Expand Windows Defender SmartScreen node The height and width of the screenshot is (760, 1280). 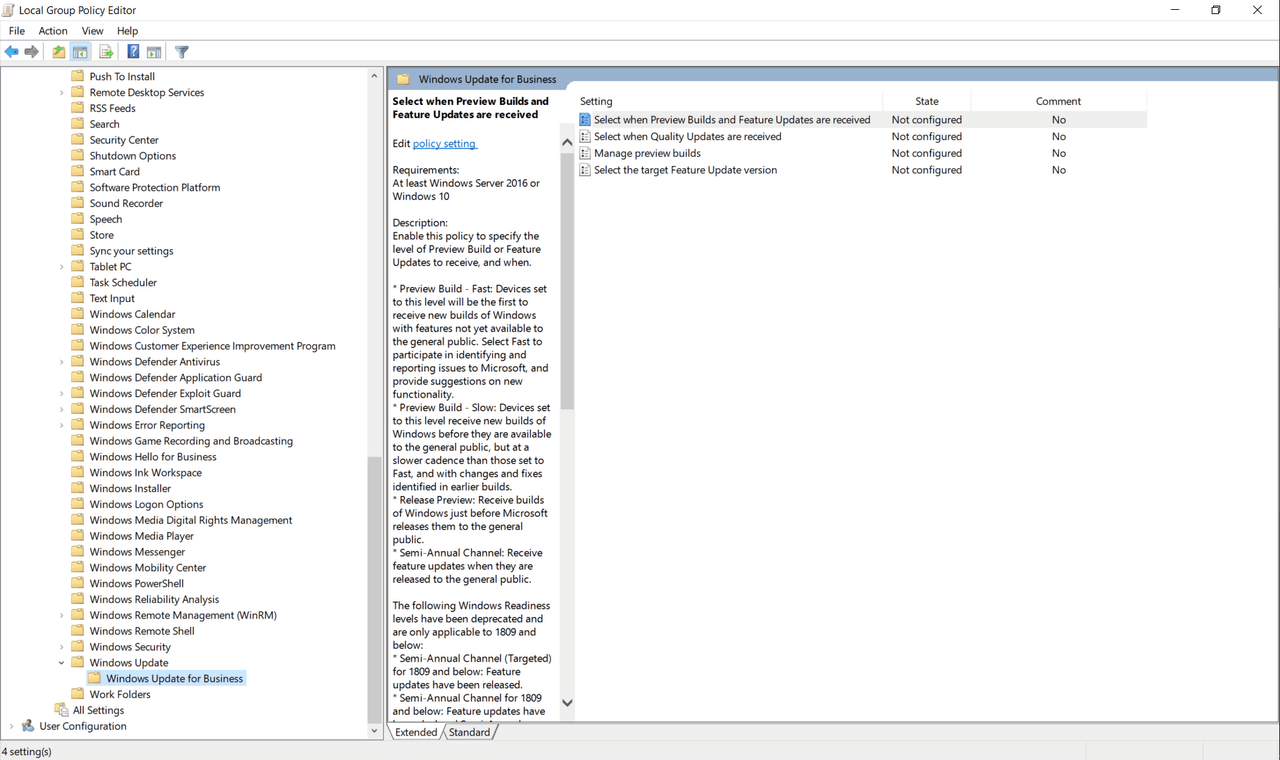pyautogui.click(x=62, y=409)
